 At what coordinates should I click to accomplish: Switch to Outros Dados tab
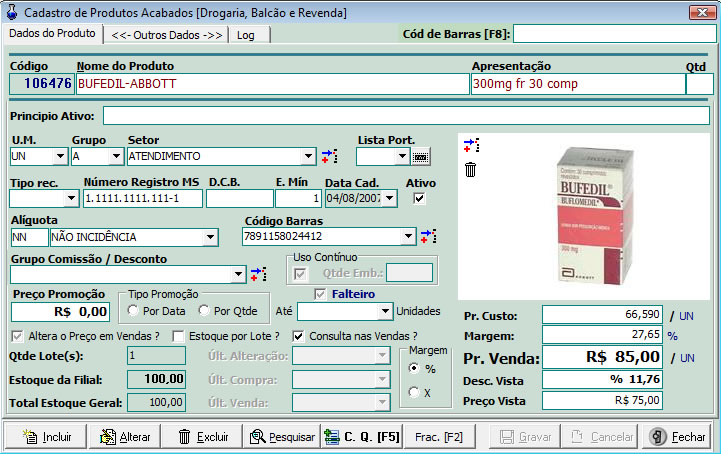[166, 35]
